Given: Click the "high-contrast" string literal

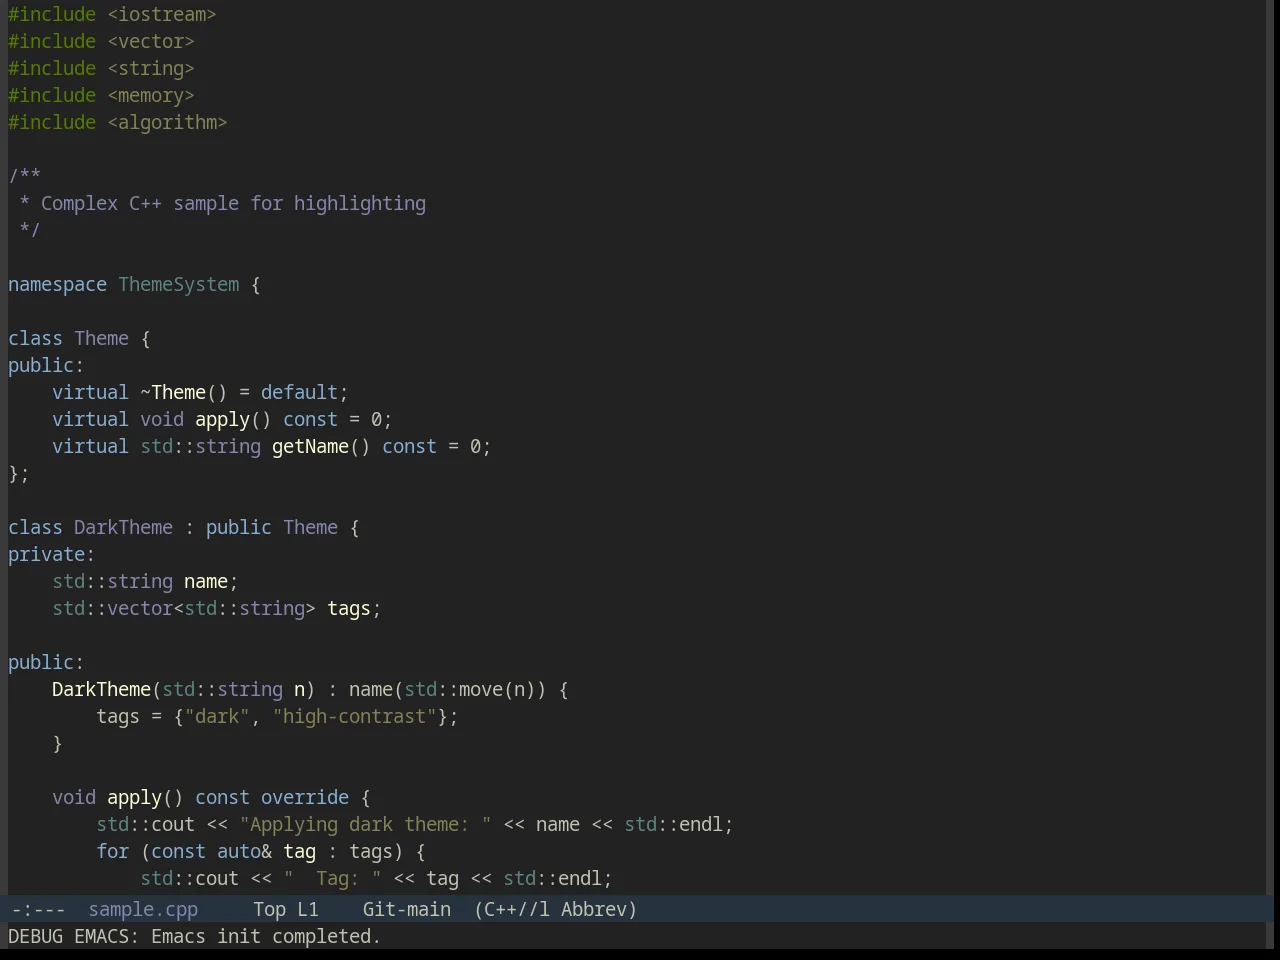Looking at the screenshot, I should [354, 716].
